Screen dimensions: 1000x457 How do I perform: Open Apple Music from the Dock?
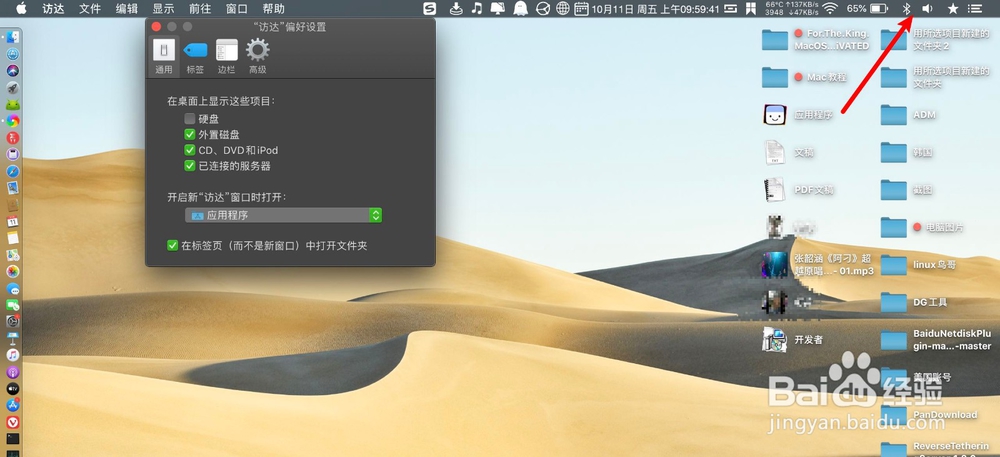[x=13, y=355]
